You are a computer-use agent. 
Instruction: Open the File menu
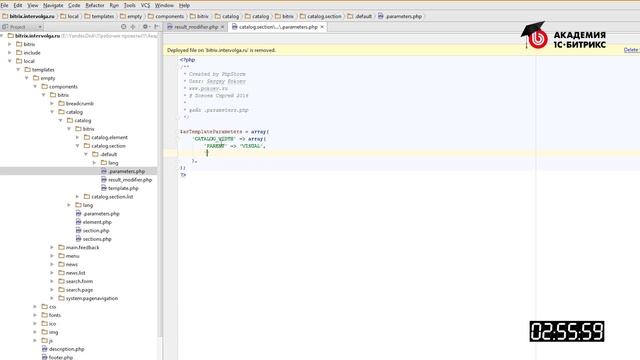(4, 5)
